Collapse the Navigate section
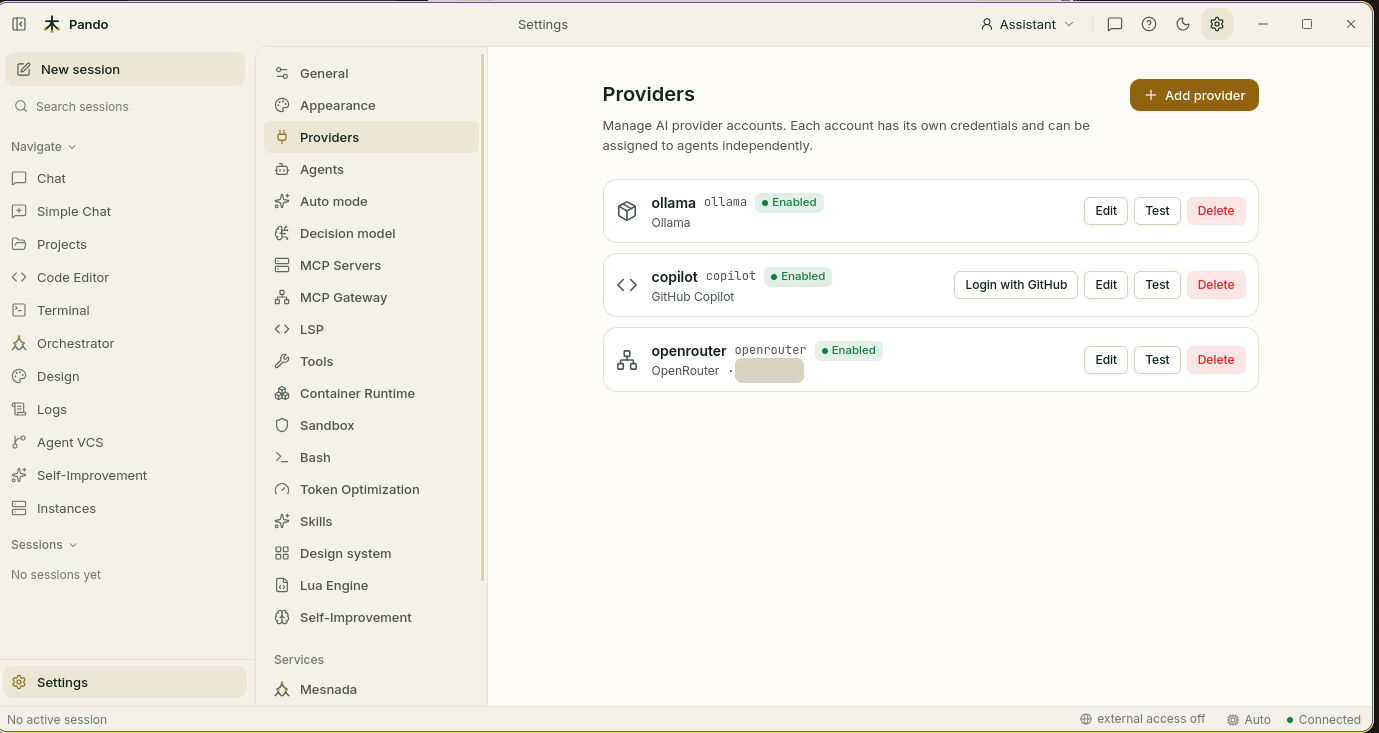The width and height of the screenshot is (1379, 733). [x=44, y=146]
